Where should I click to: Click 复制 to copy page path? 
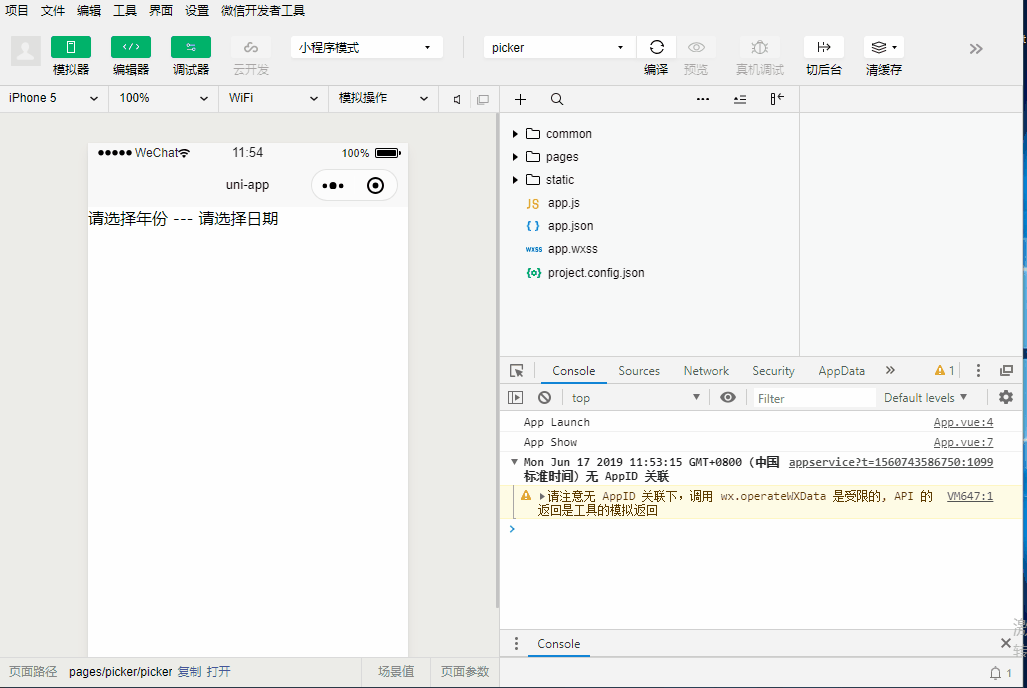[189, 672]
